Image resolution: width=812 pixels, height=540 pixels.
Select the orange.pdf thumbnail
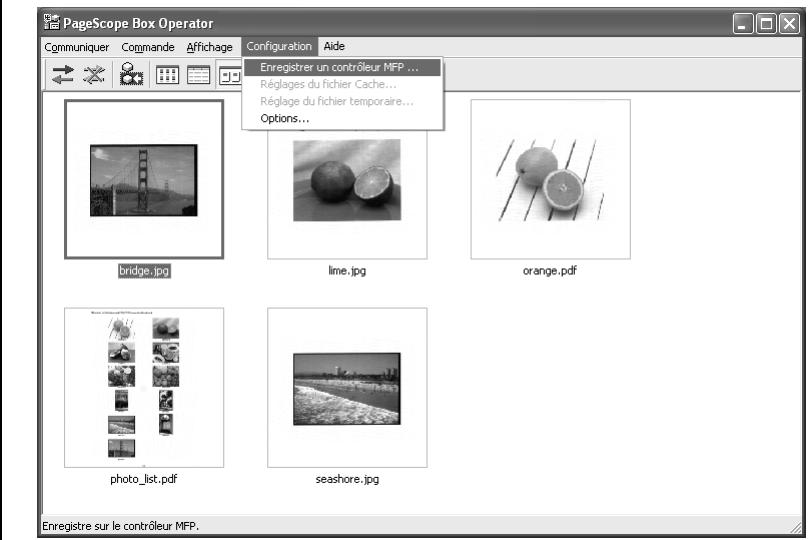pyautogui.click(x=550, y=179)
